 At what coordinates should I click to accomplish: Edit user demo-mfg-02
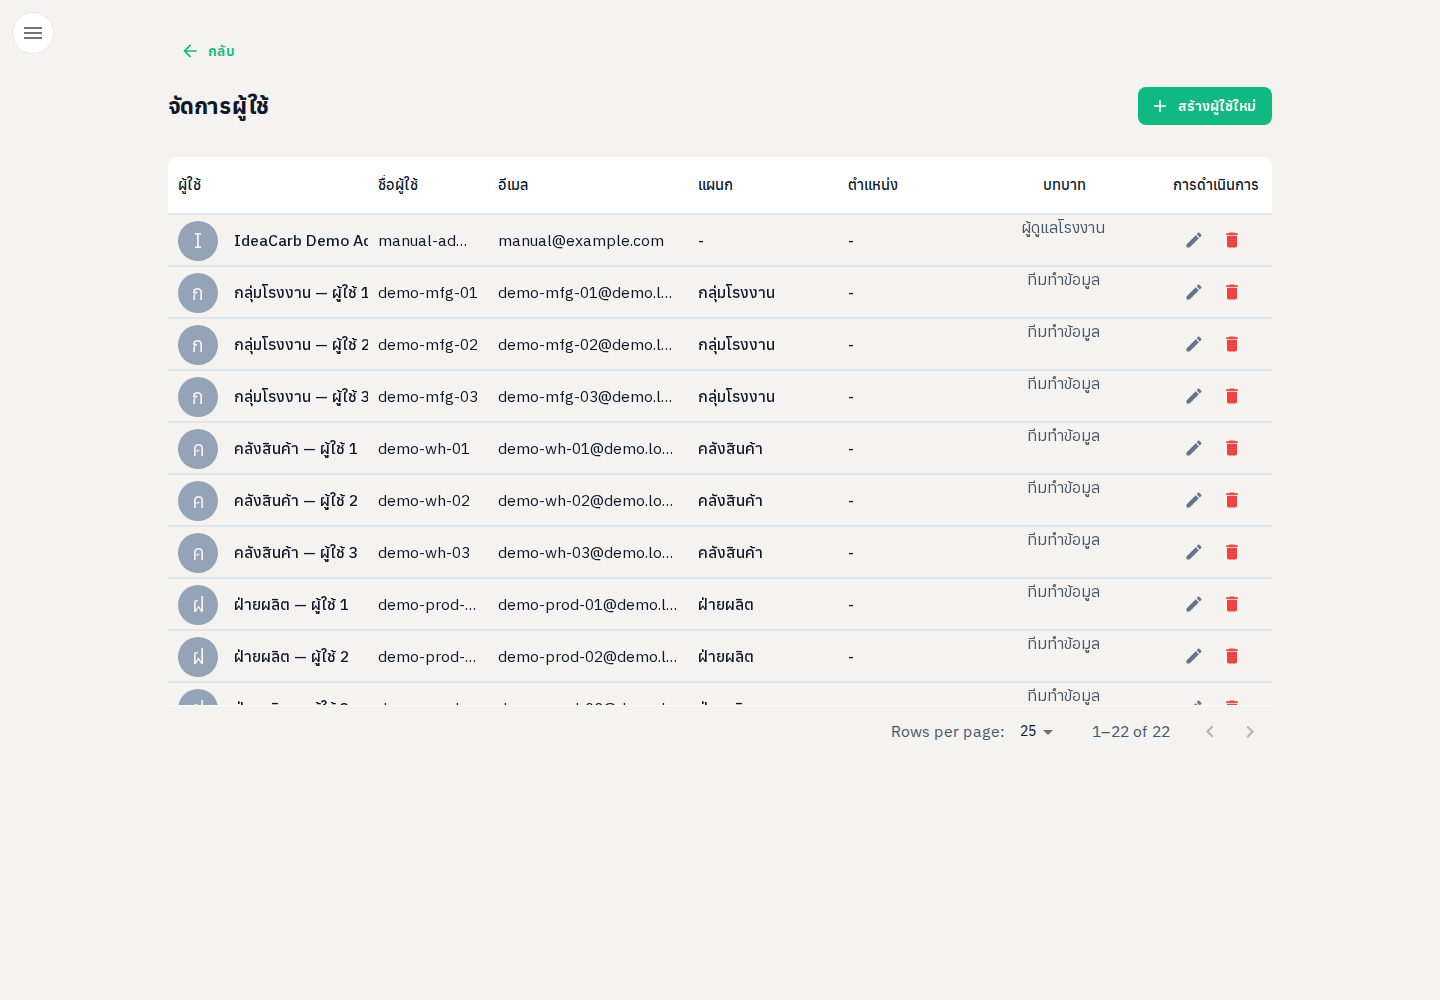(1194, 344)
